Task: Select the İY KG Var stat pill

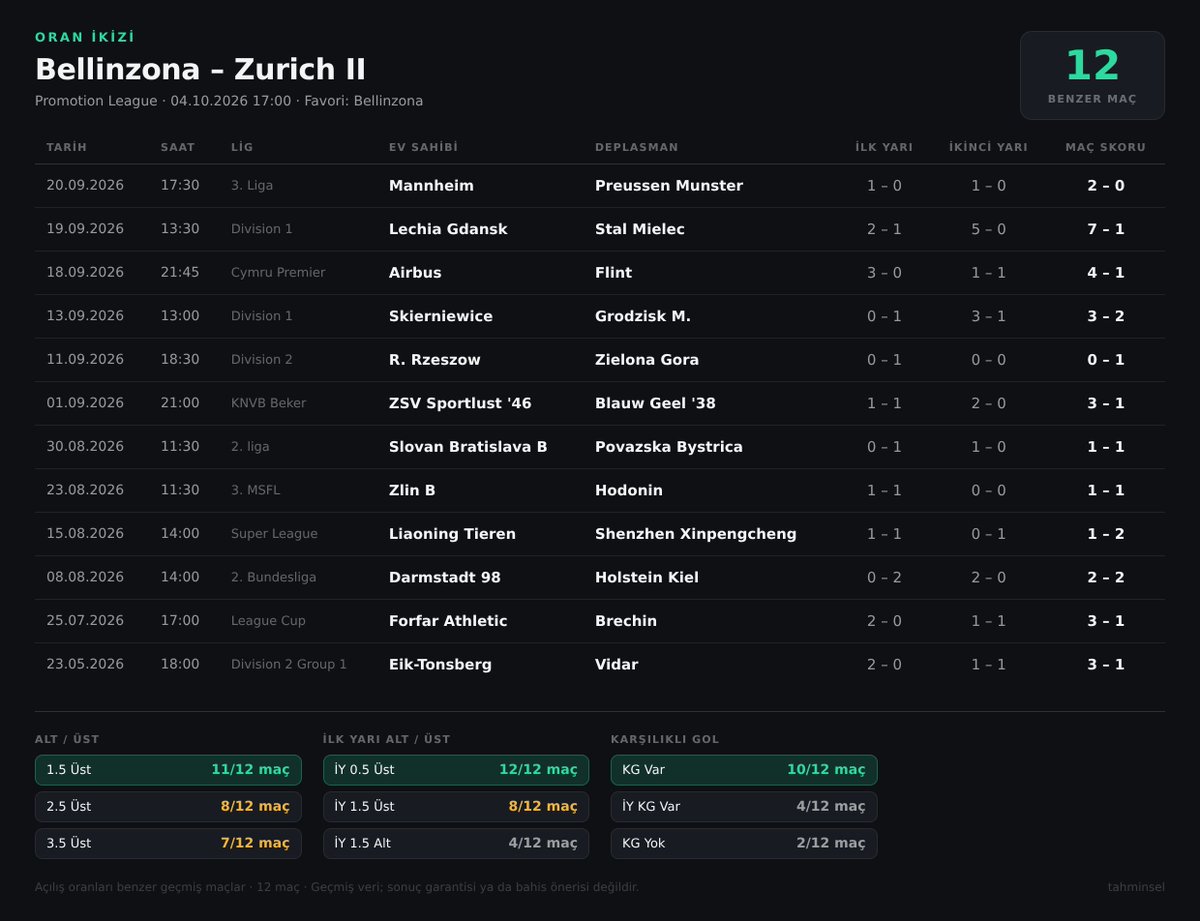Action: (744, 806)
